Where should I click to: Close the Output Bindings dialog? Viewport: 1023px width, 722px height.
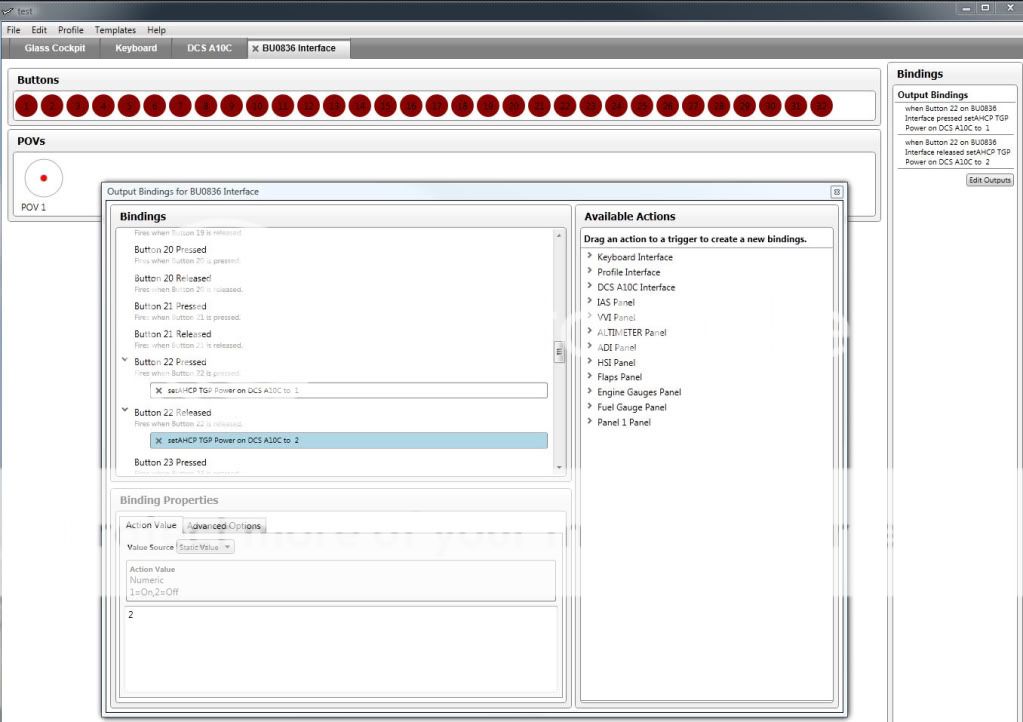[836, 191]
